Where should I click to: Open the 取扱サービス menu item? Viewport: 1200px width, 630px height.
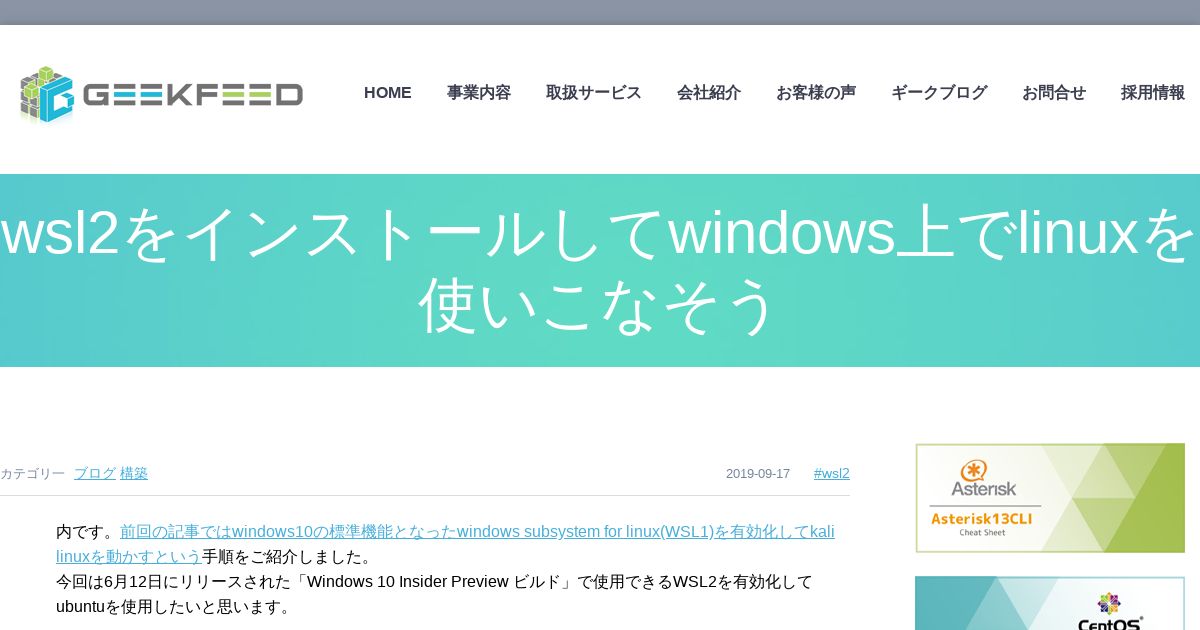(x=594, y=92)
